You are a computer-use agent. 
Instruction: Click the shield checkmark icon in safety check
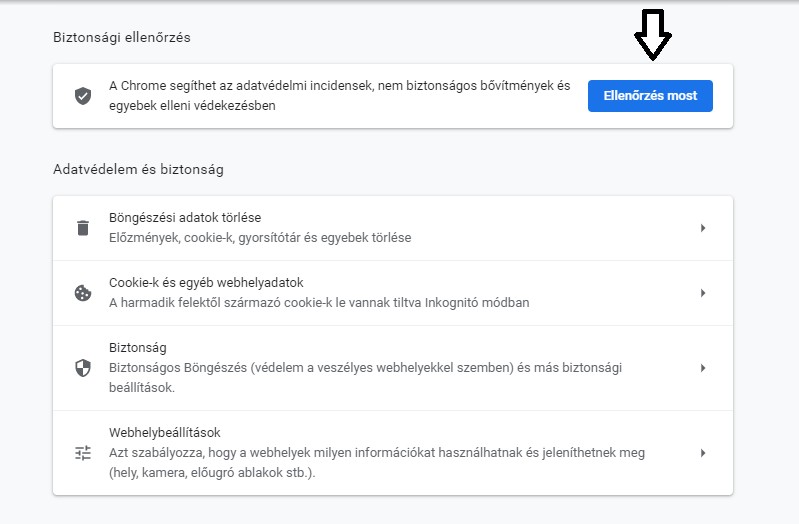83,96
